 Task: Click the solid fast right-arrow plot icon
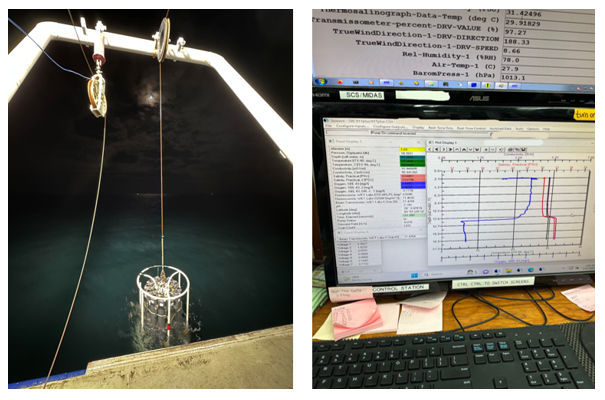pos(450,150)
